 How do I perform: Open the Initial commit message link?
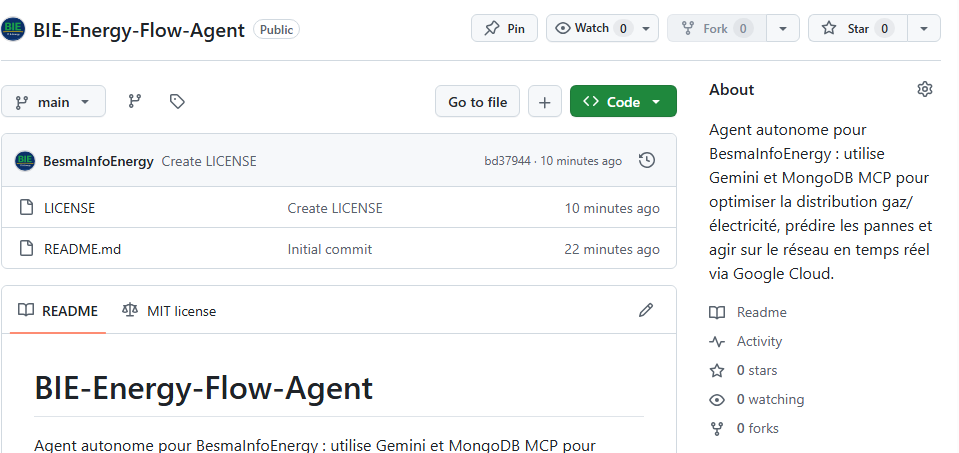(x=330, y=249)
